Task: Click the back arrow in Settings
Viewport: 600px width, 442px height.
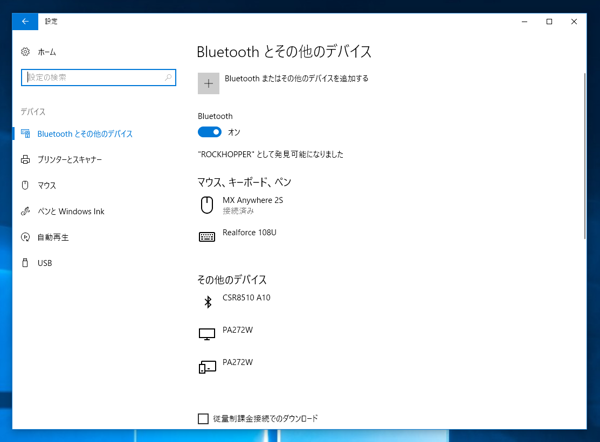Action: click(x=25, y=21)
